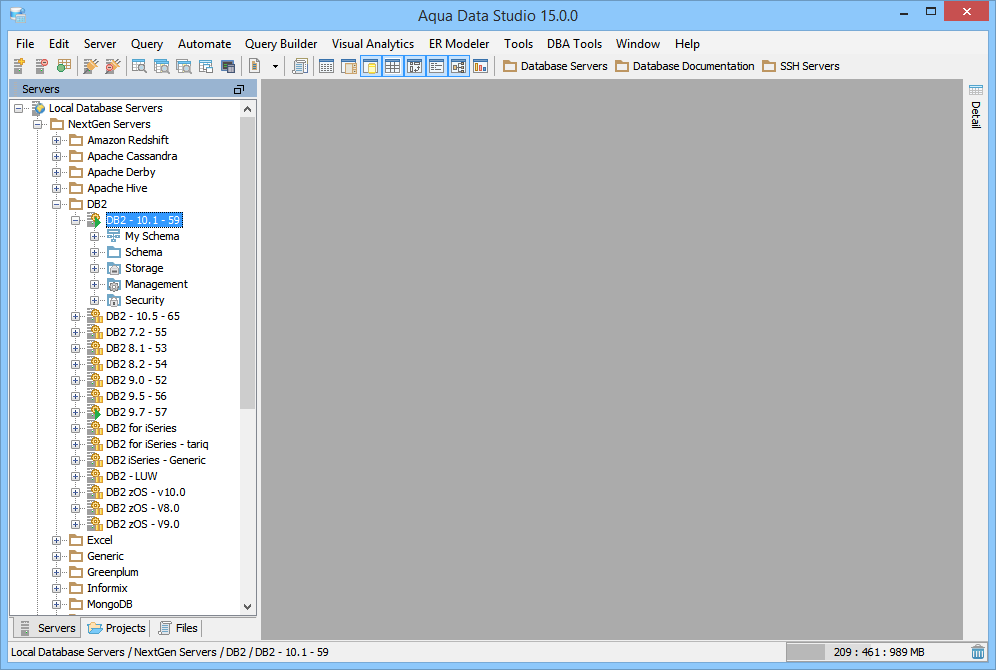This screenshot has width=996, height=670.
Task: Select the My Schema icon
Action: pos(114,236)
